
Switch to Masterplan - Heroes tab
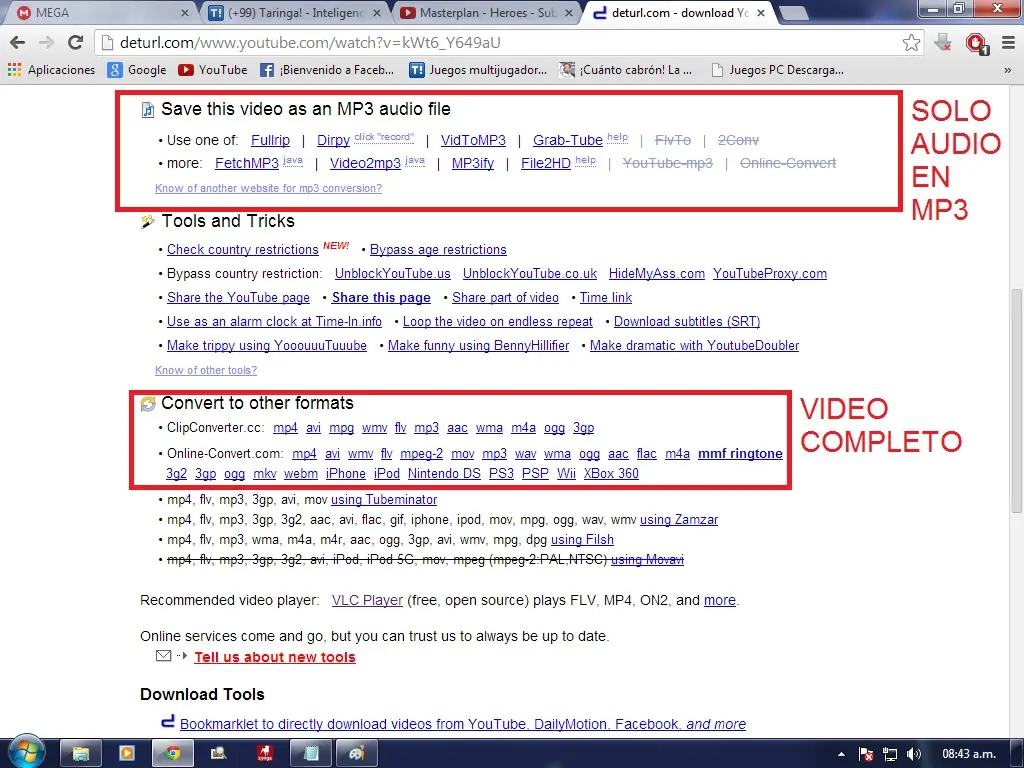pyautogui.click(x=487, y=12)
